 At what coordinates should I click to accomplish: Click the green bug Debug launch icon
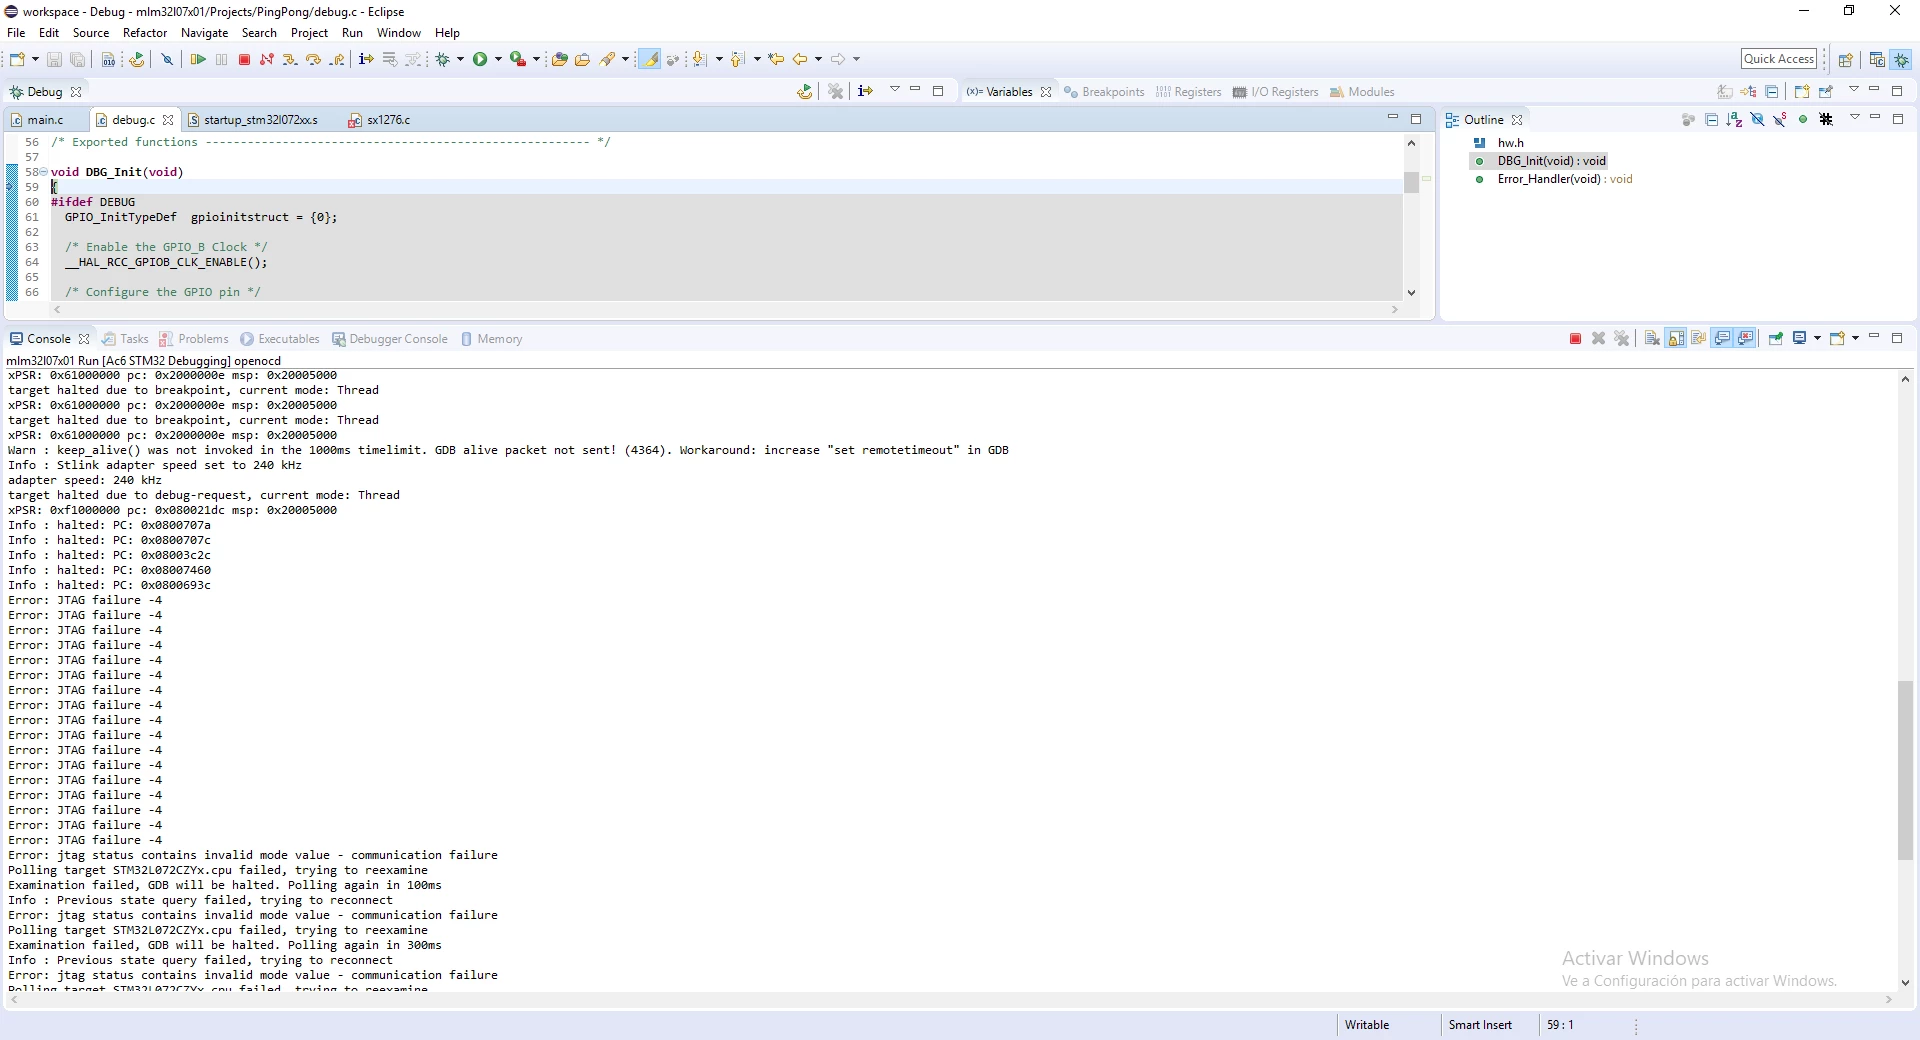[x=443, y=60]
